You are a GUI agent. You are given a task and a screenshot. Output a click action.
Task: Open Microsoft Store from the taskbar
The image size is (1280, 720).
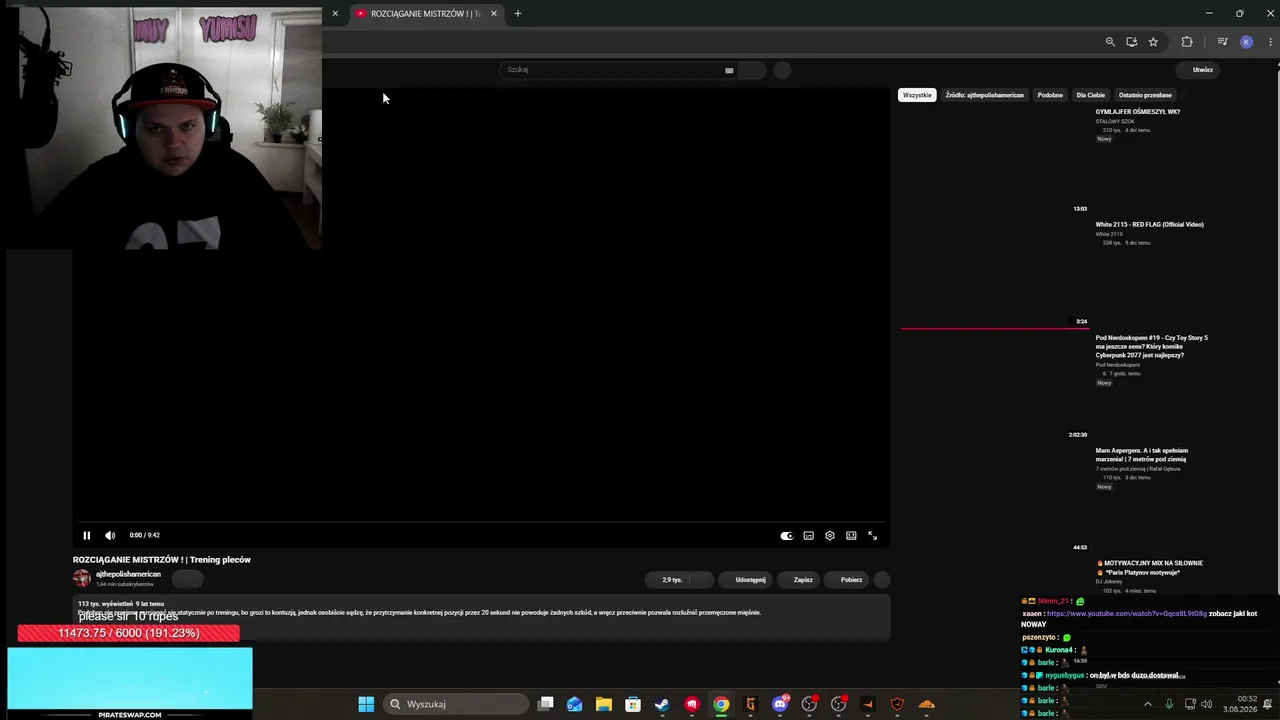(x=633, y=704)
